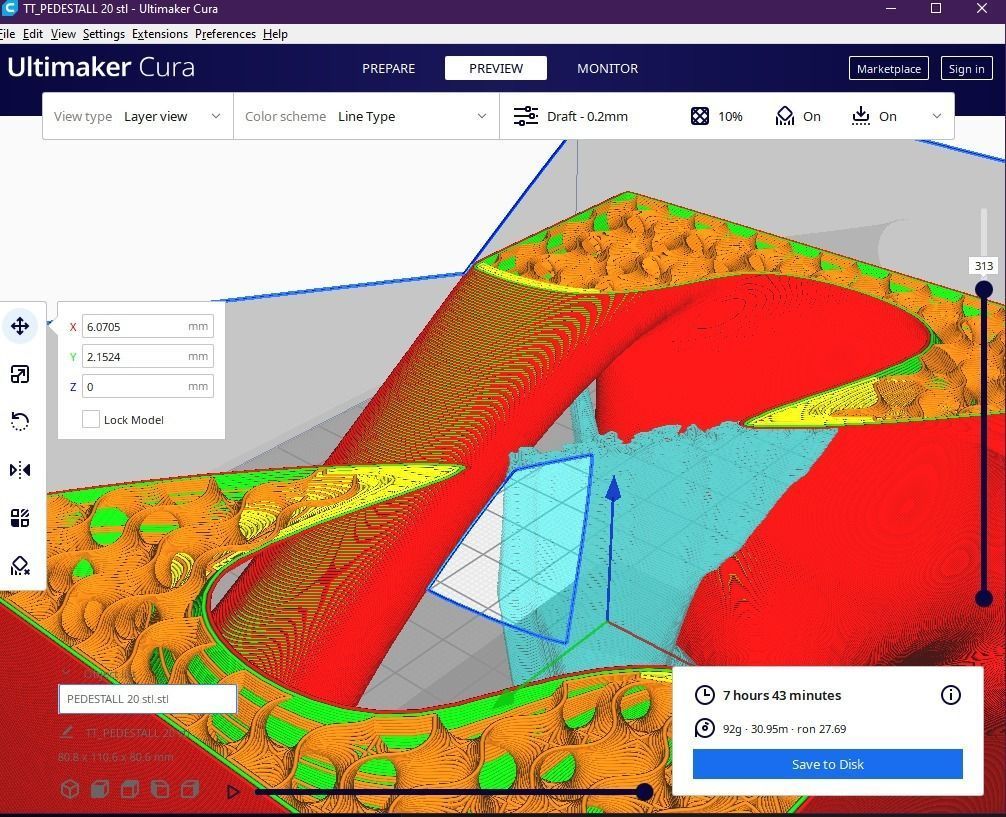The image size is (1006, 817).
Task: Click the X position input field
Action: pos(148,326)
